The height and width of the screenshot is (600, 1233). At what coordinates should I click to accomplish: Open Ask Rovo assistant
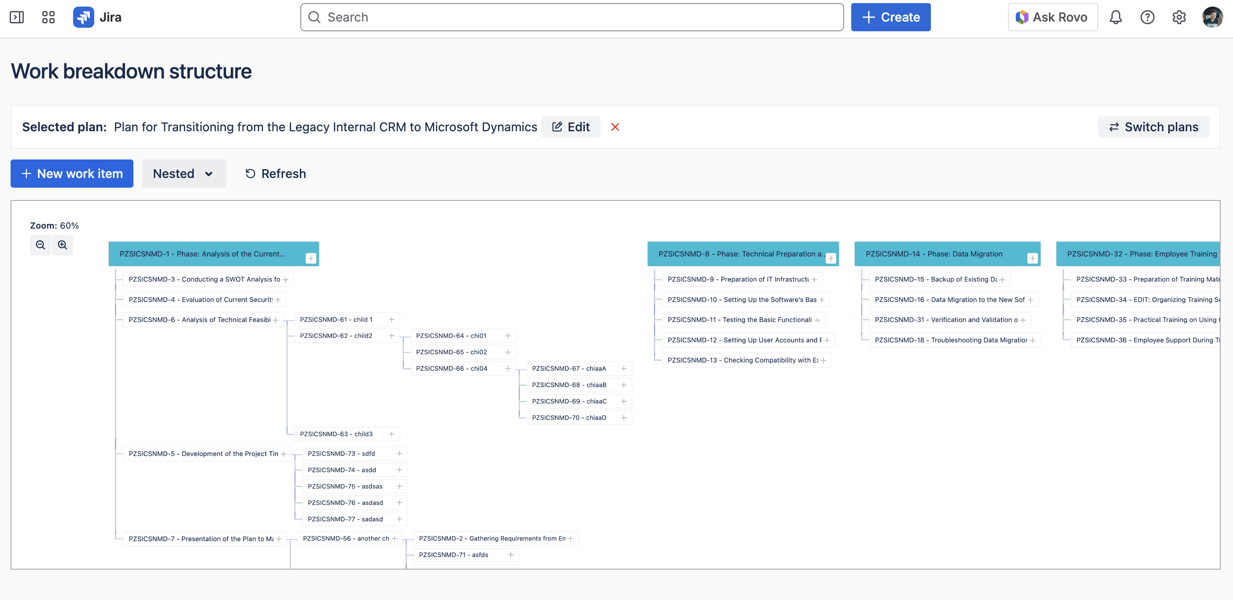tap(1052, 17)
